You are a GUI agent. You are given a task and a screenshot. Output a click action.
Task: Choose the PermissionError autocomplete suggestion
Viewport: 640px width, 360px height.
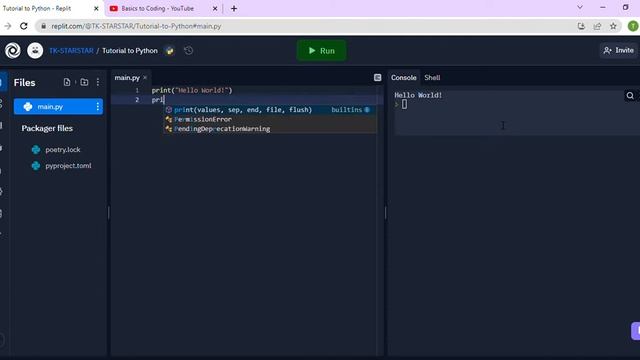pyautogui.click(x=271, y=119)
